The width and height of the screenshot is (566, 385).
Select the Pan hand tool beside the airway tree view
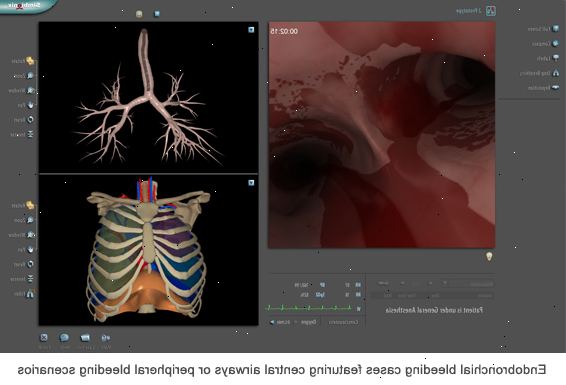click(x=30, y=105)
